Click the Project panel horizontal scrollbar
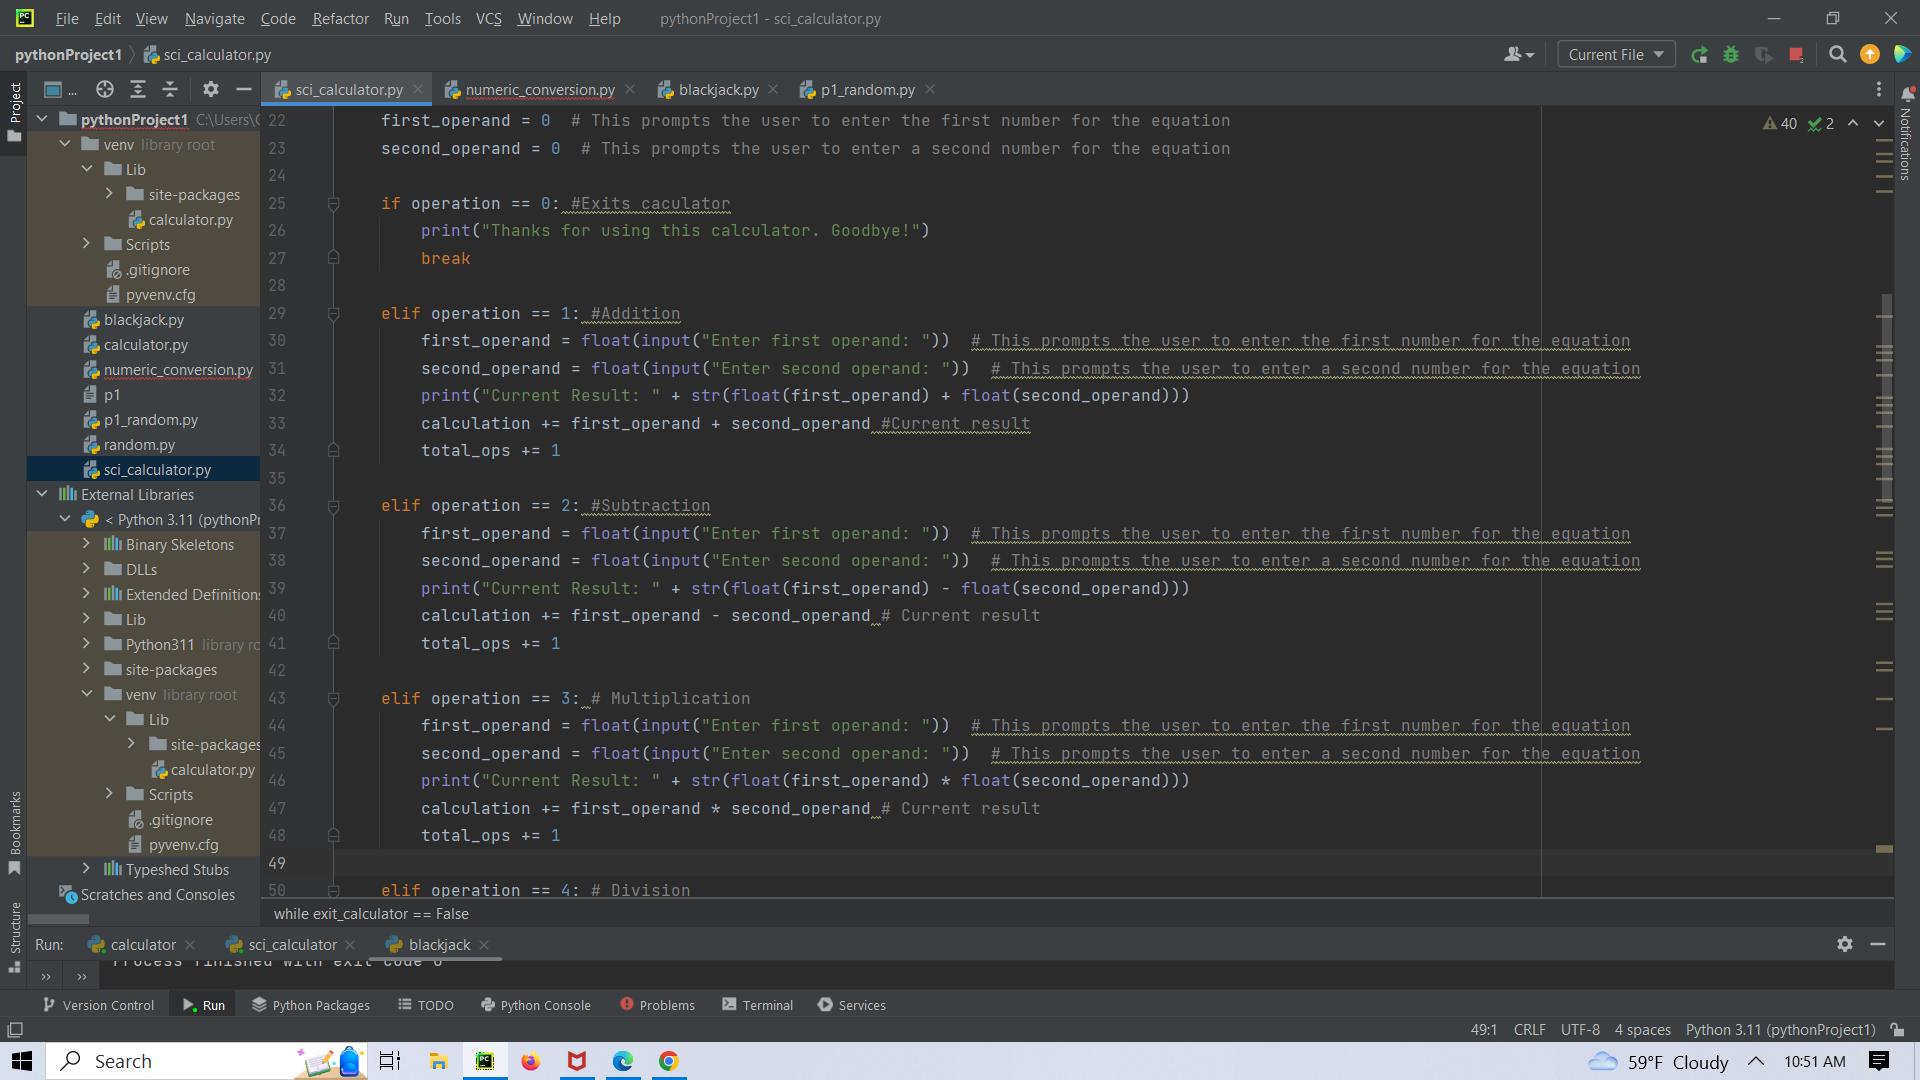 point(59,919)
